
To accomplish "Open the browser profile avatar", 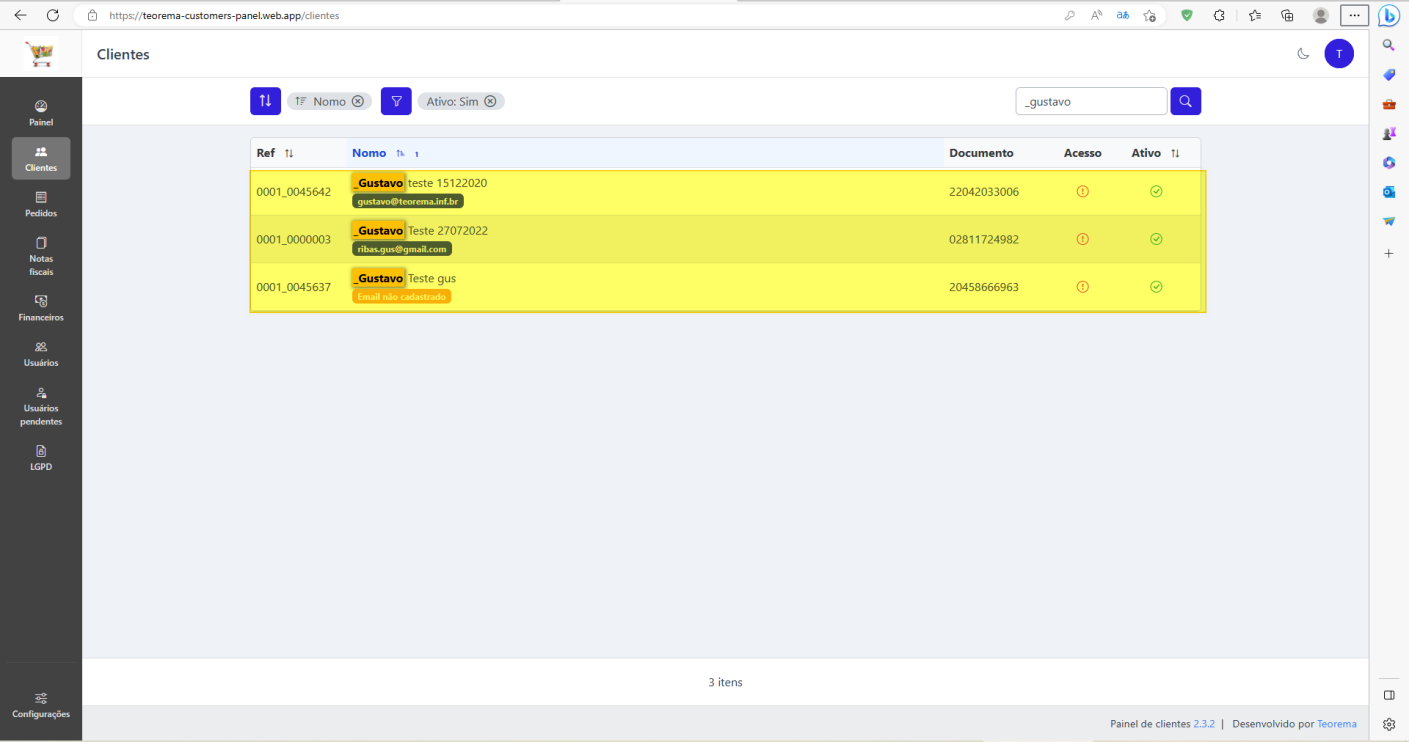I will click(1321, 16).
